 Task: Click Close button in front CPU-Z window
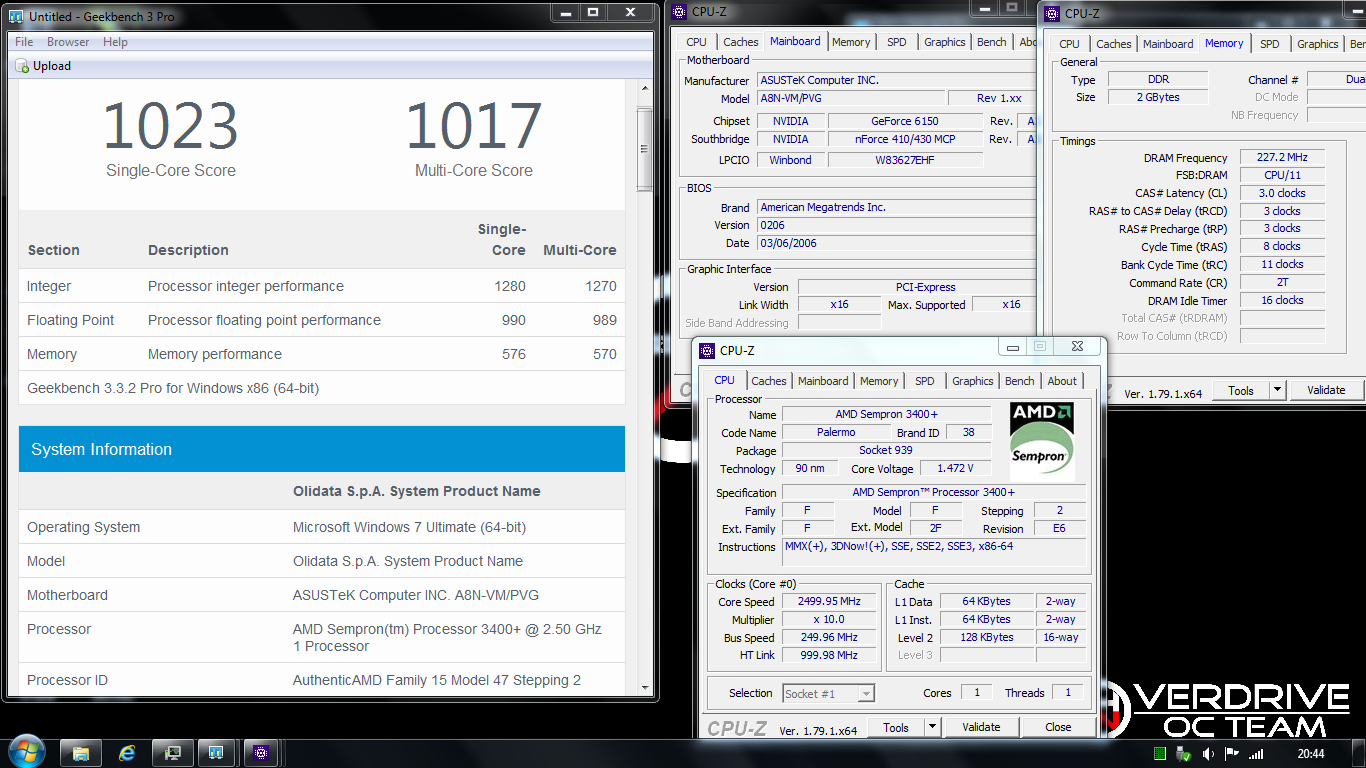point(1058,727)
